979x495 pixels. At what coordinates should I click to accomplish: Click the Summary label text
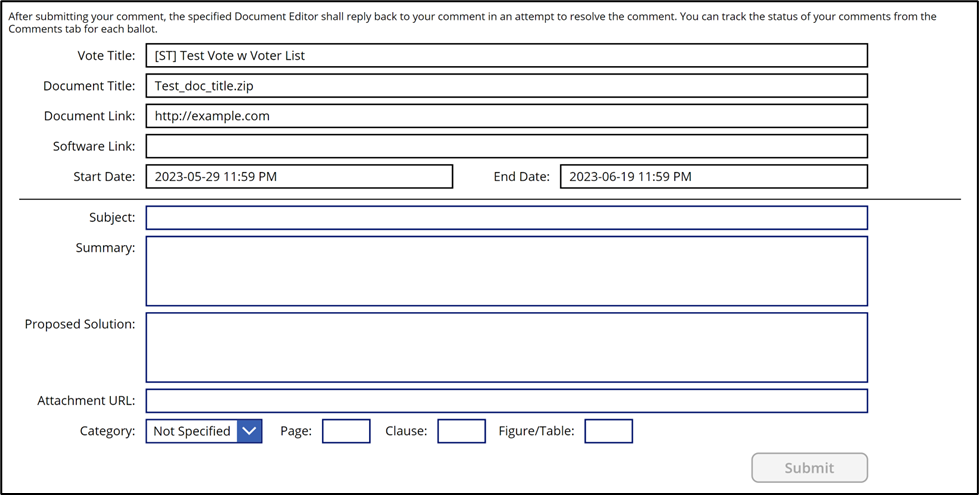[x=105, y=248]
